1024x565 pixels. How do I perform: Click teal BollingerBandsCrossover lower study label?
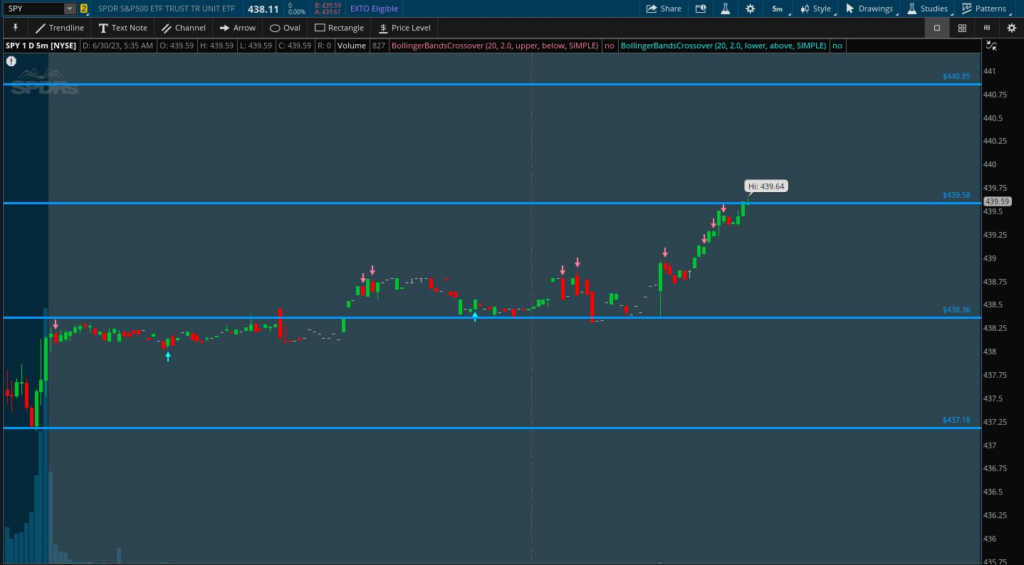coord(724,46)
